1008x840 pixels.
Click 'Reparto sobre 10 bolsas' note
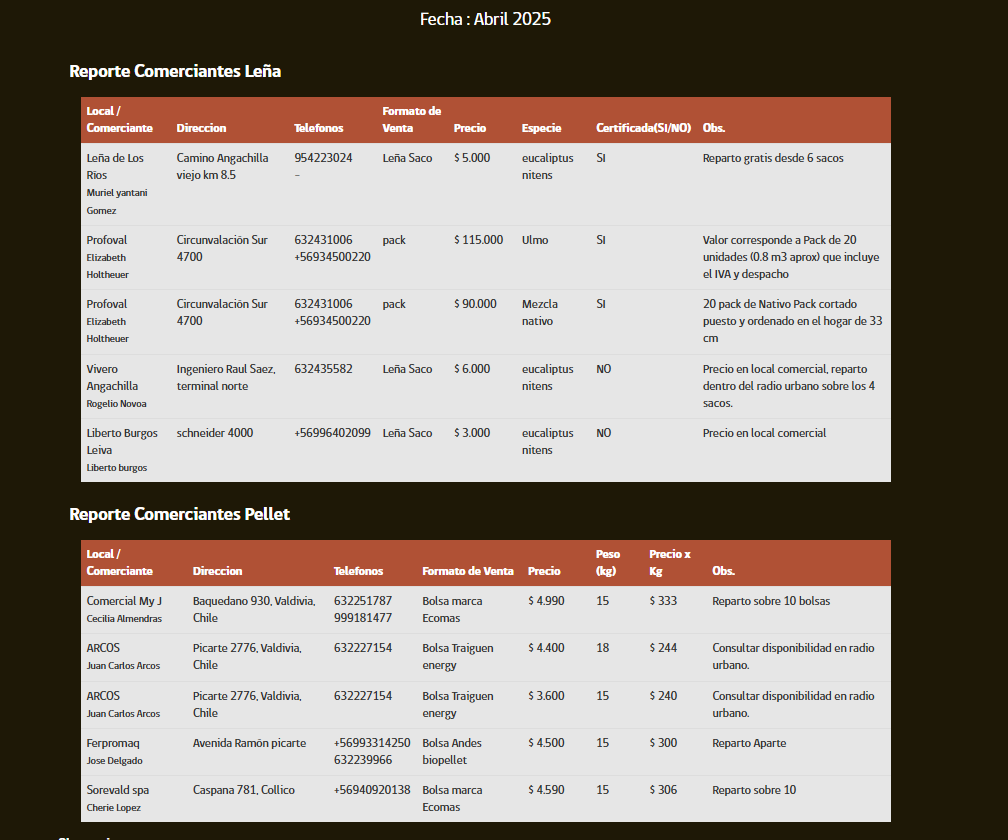(771, 601)
